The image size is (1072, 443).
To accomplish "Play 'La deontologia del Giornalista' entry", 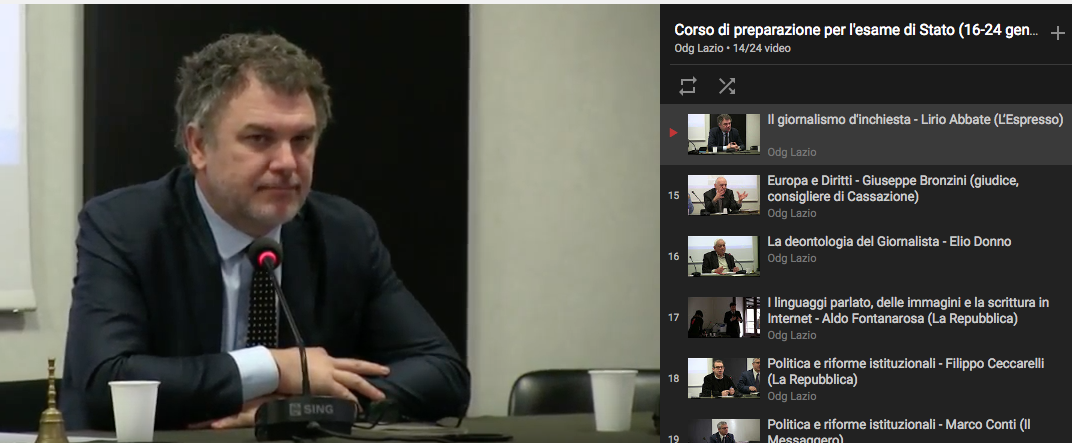I will (x=889, y=242).
